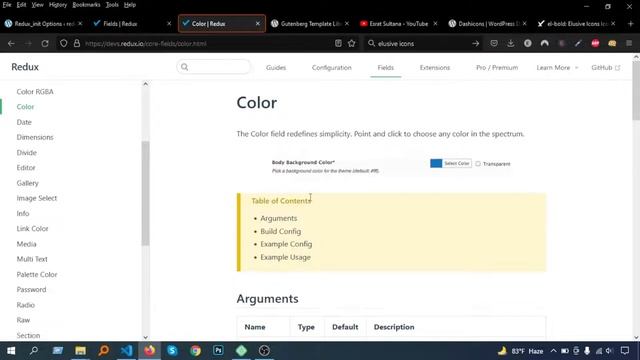The image size is (640, 360).
Task: Click the main page scrollbar thumb
Action: pyautogui.click(x=636, y=91)
